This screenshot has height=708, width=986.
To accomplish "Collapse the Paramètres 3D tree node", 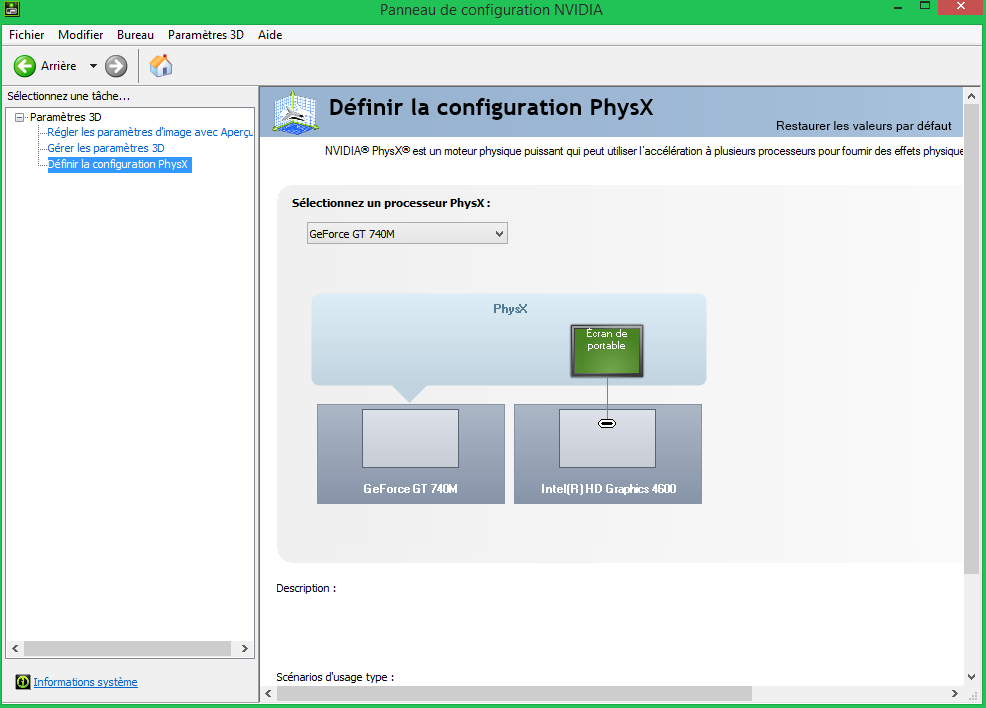I will (19, 117).
